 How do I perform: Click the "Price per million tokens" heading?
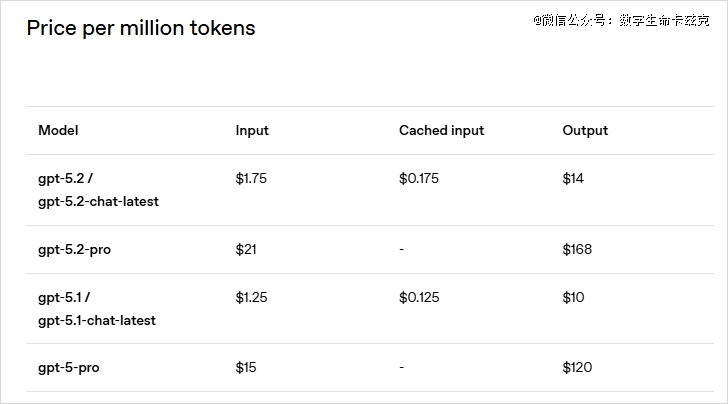click(x=140, y=28)
